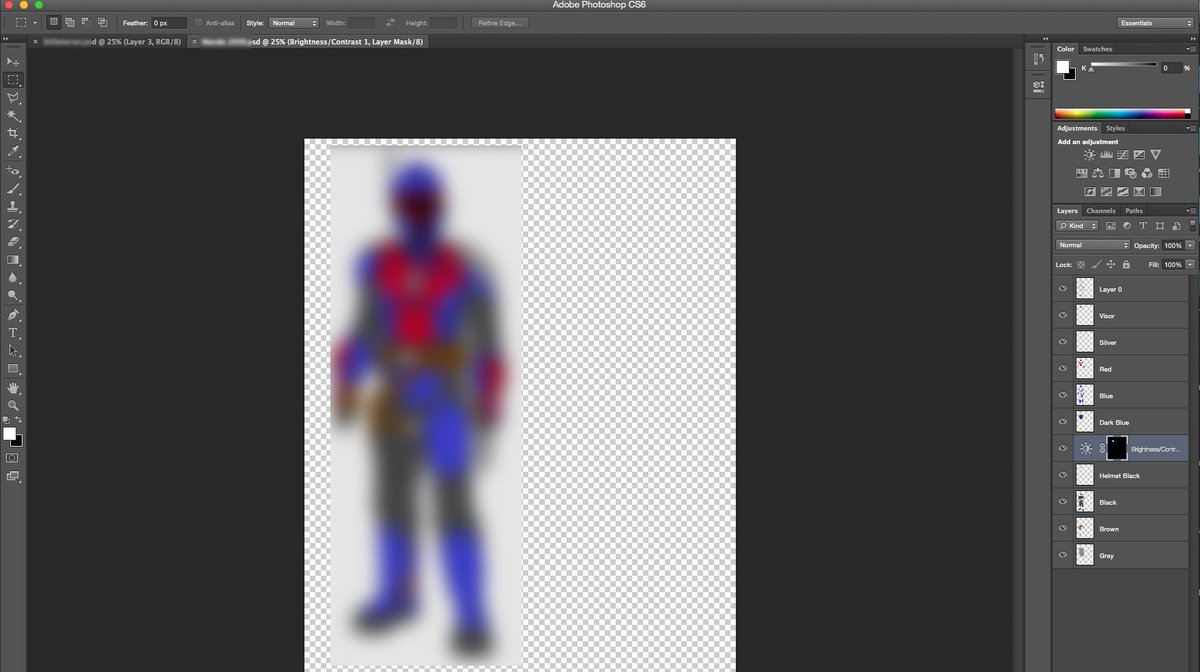This screenshot has height=672, width=1200.
Task: Select the Move tool
Action: (x=13, y=62)
